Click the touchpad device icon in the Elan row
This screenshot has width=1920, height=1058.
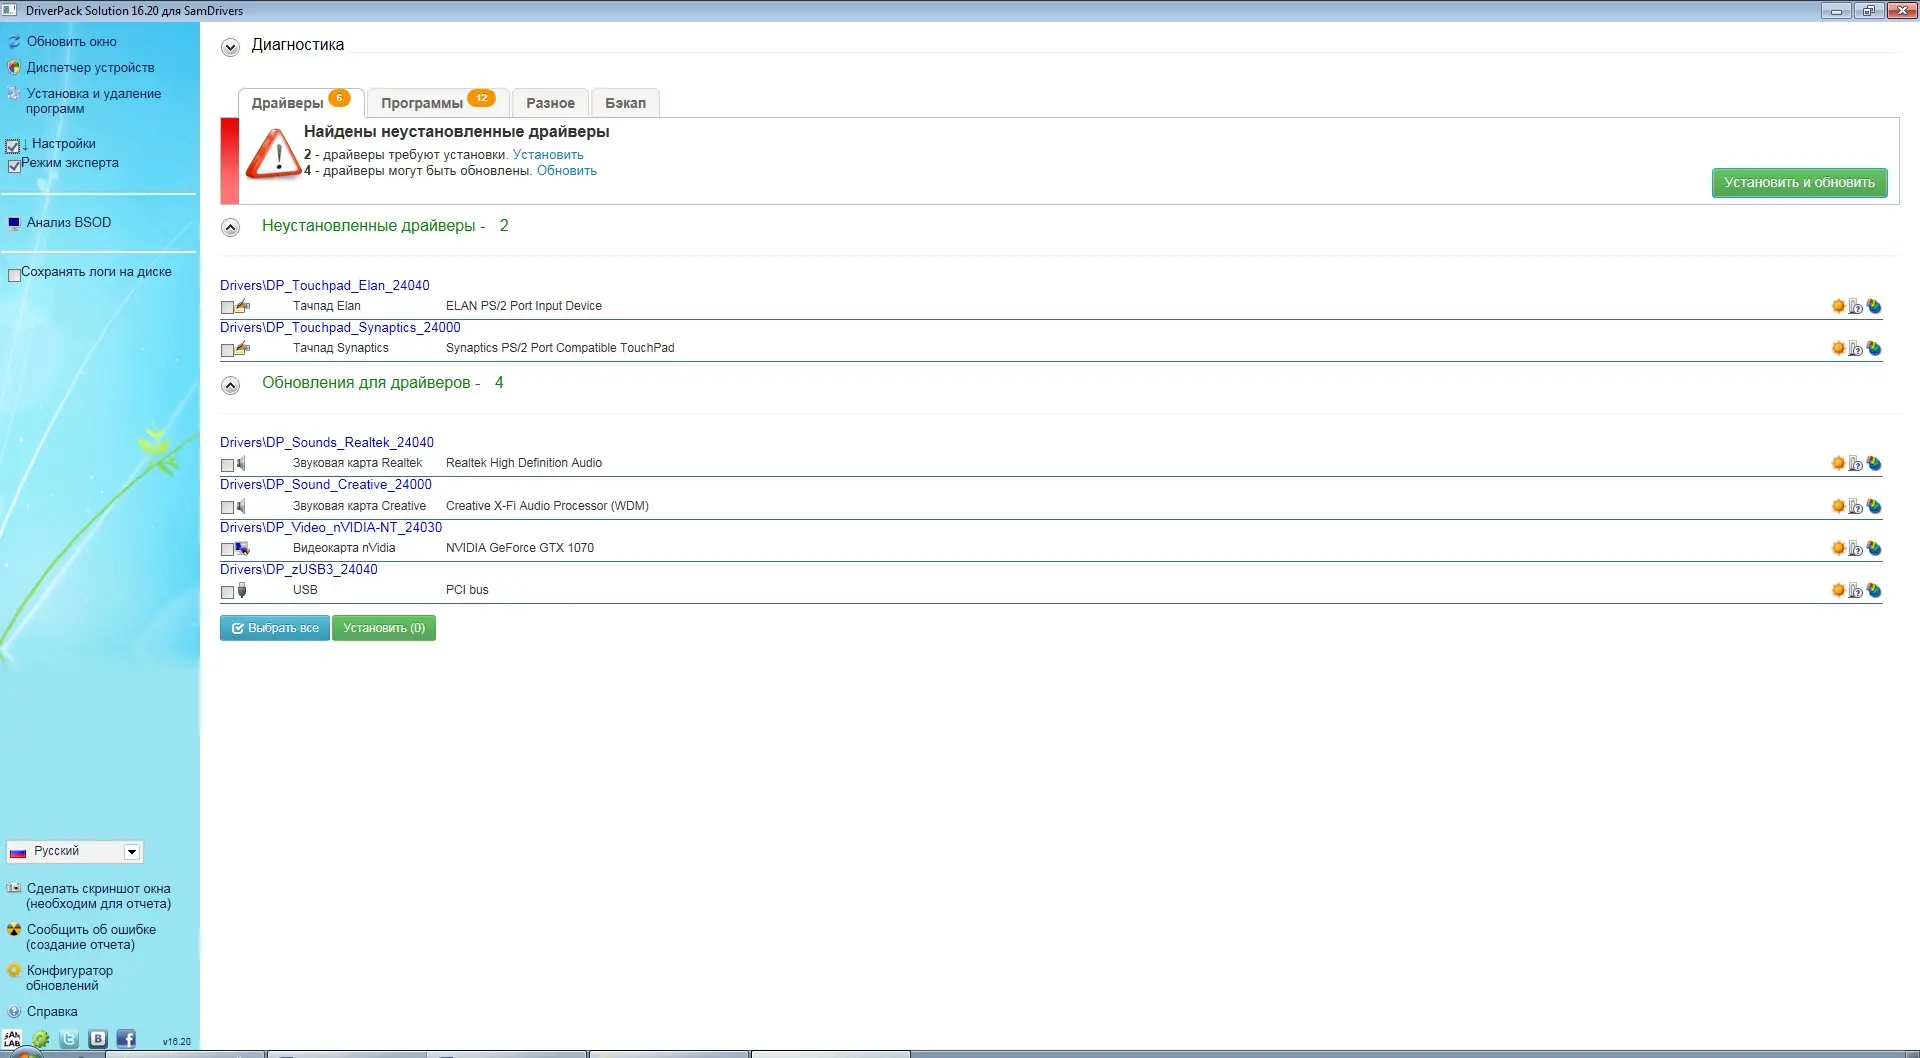(x=243, y=306)
